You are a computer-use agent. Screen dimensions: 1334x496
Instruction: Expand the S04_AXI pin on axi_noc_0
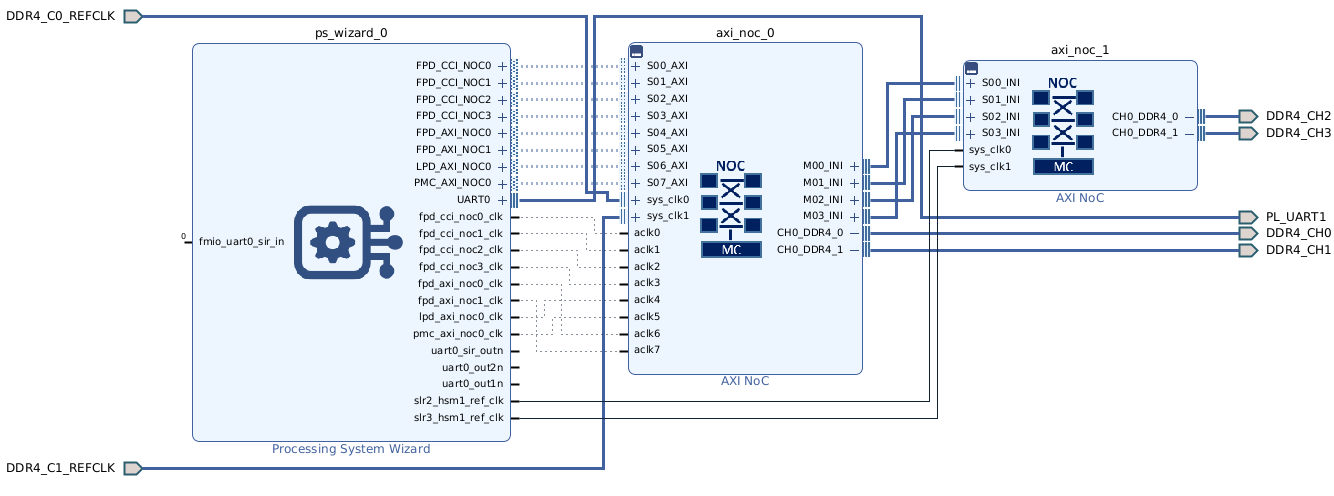(637, 132)
